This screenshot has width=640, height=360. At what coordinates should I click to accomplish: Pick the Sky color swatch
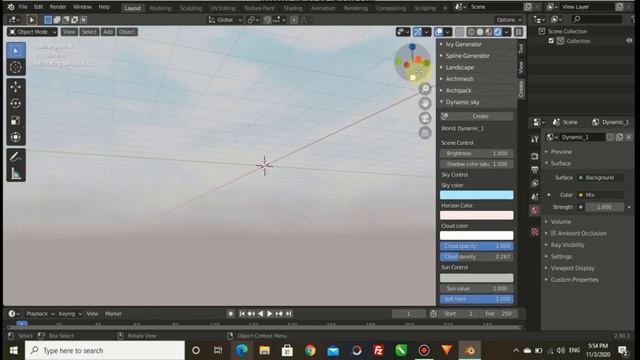click(x=477, y=195)
